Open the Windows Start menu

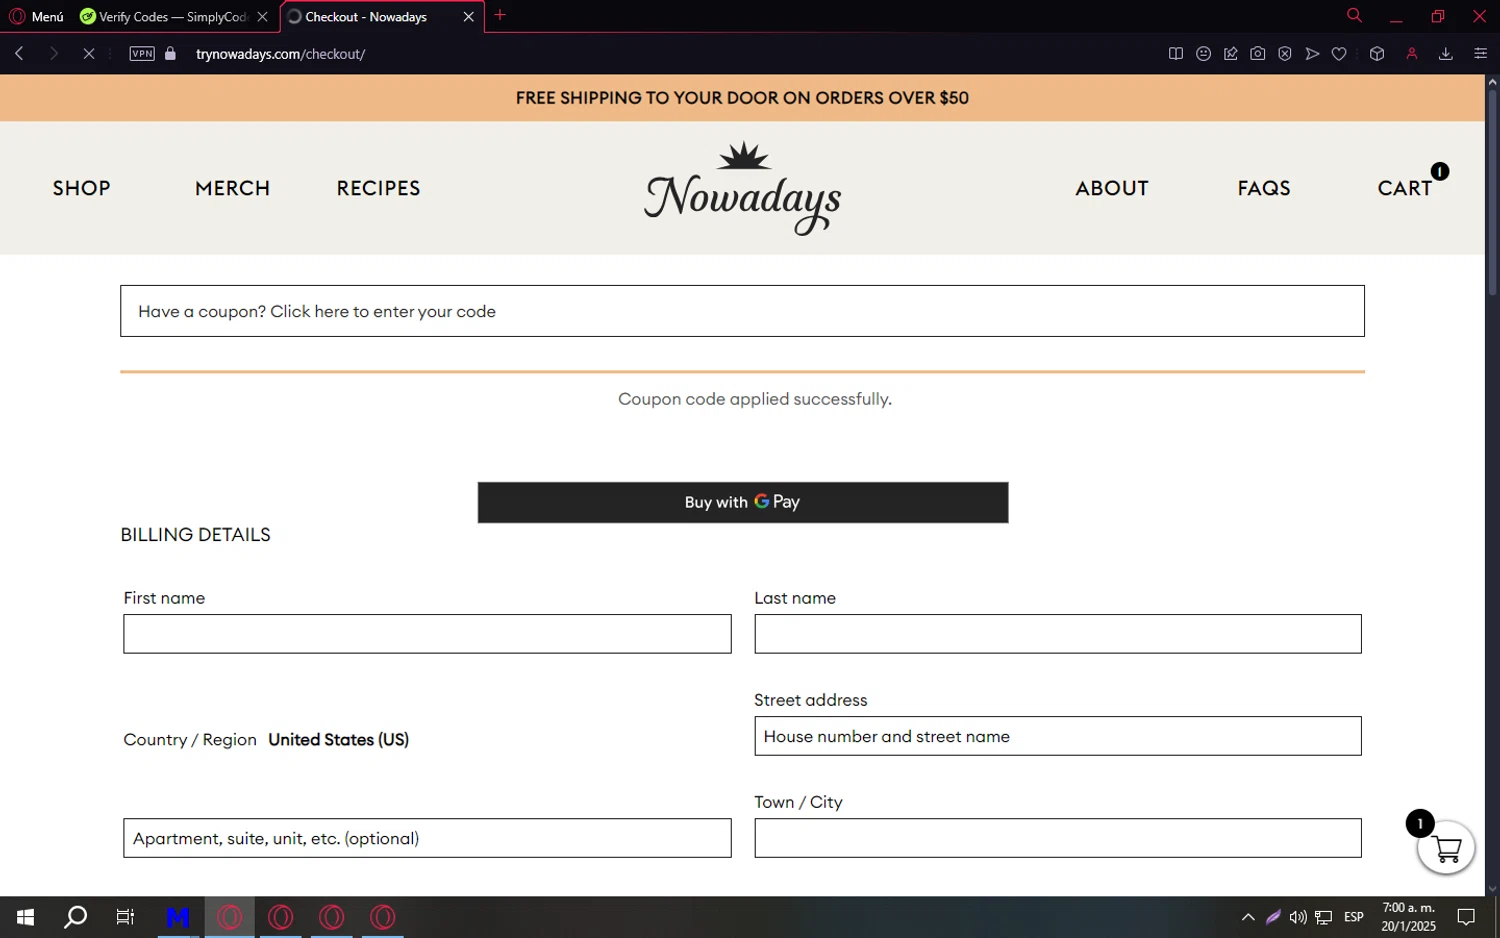[25, 917]
